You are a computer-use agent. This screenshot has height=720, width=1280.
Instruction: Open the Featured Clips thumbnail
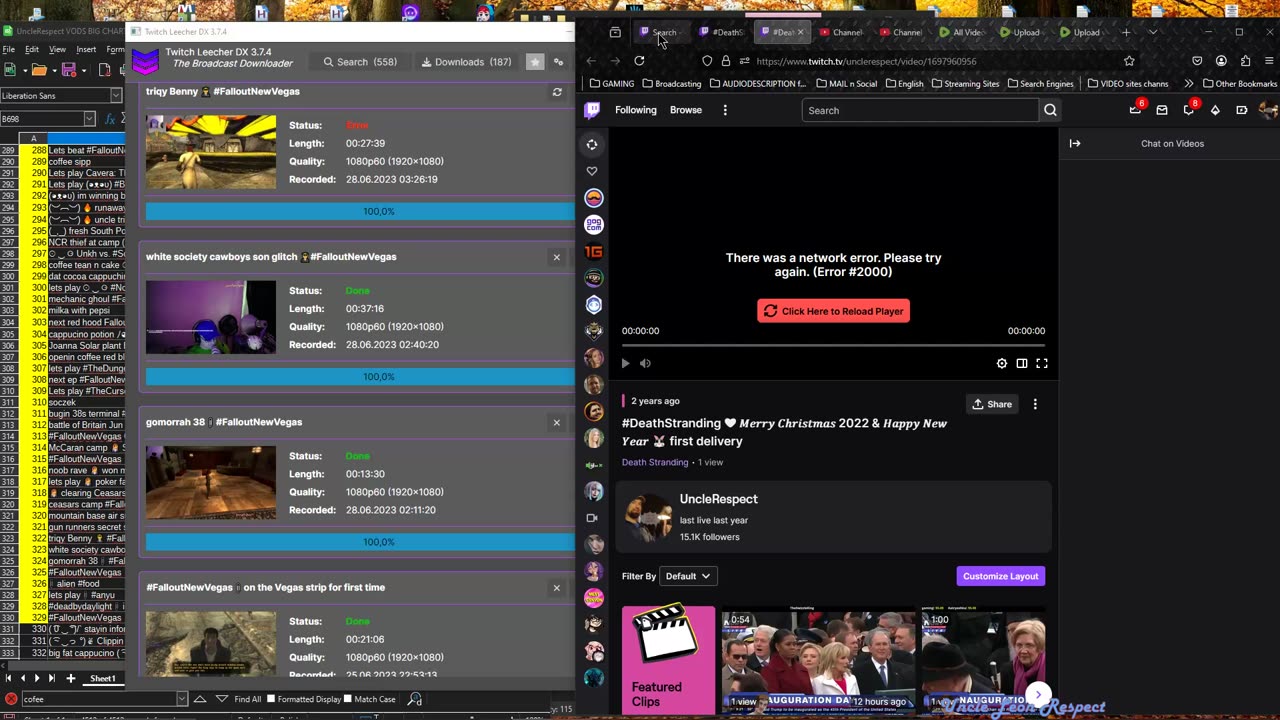(x=669, y=658)
